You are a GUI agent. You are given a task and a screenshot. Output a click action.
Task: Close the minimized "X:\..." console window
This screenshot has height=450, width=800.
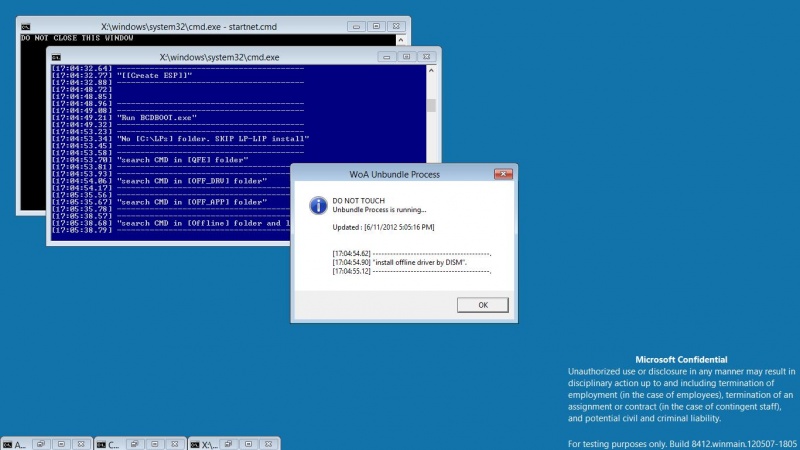coord(268,444)
